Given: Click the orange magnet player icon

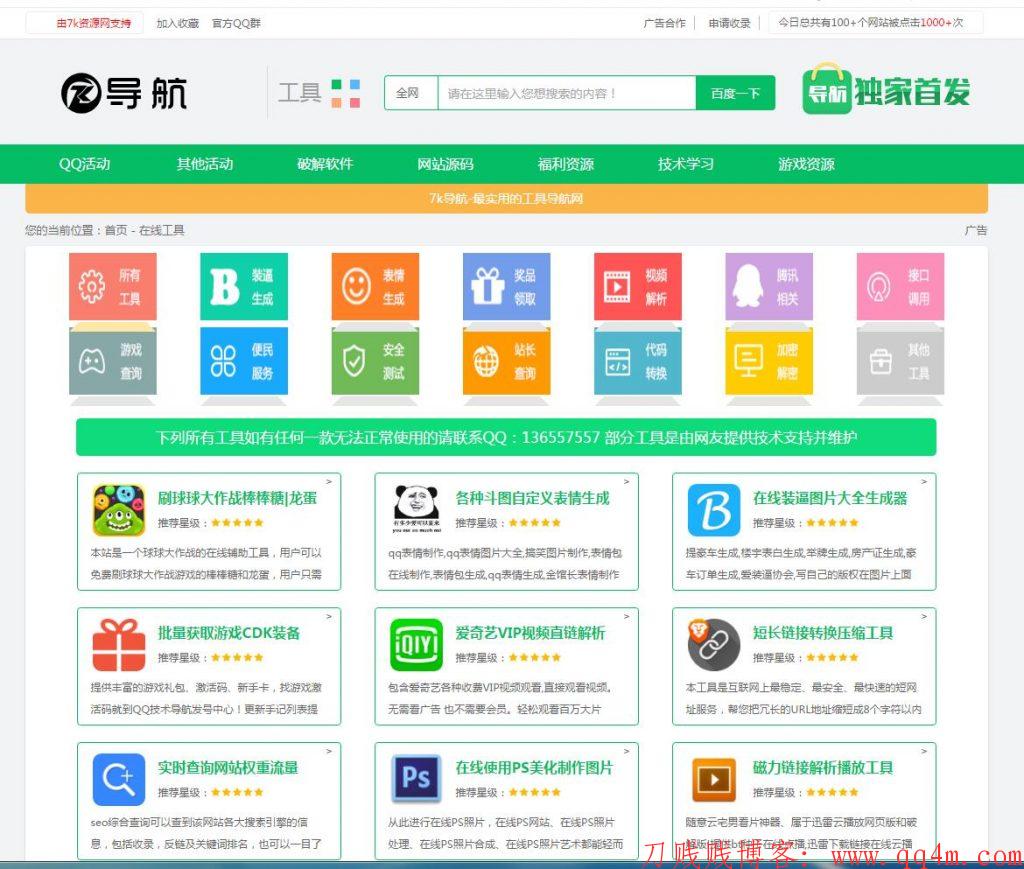Looking at the screenshot, I should pyautogui.click(x=714, y=780).
